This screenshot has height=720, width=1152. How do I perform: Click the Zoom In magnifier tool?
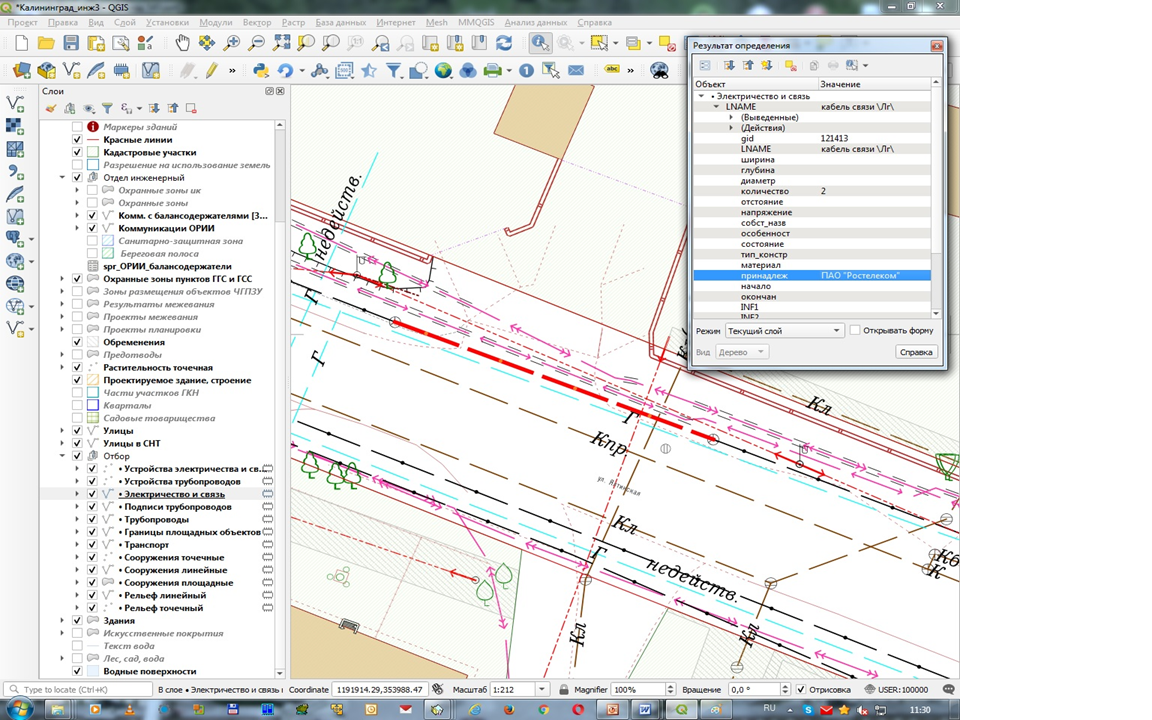pyautogui.click(x=232, y=43)
